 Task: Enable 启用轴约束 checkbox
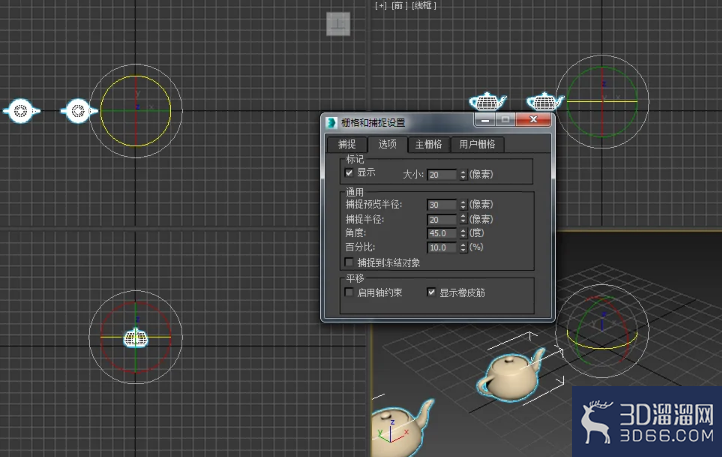[x=349, y=292]
